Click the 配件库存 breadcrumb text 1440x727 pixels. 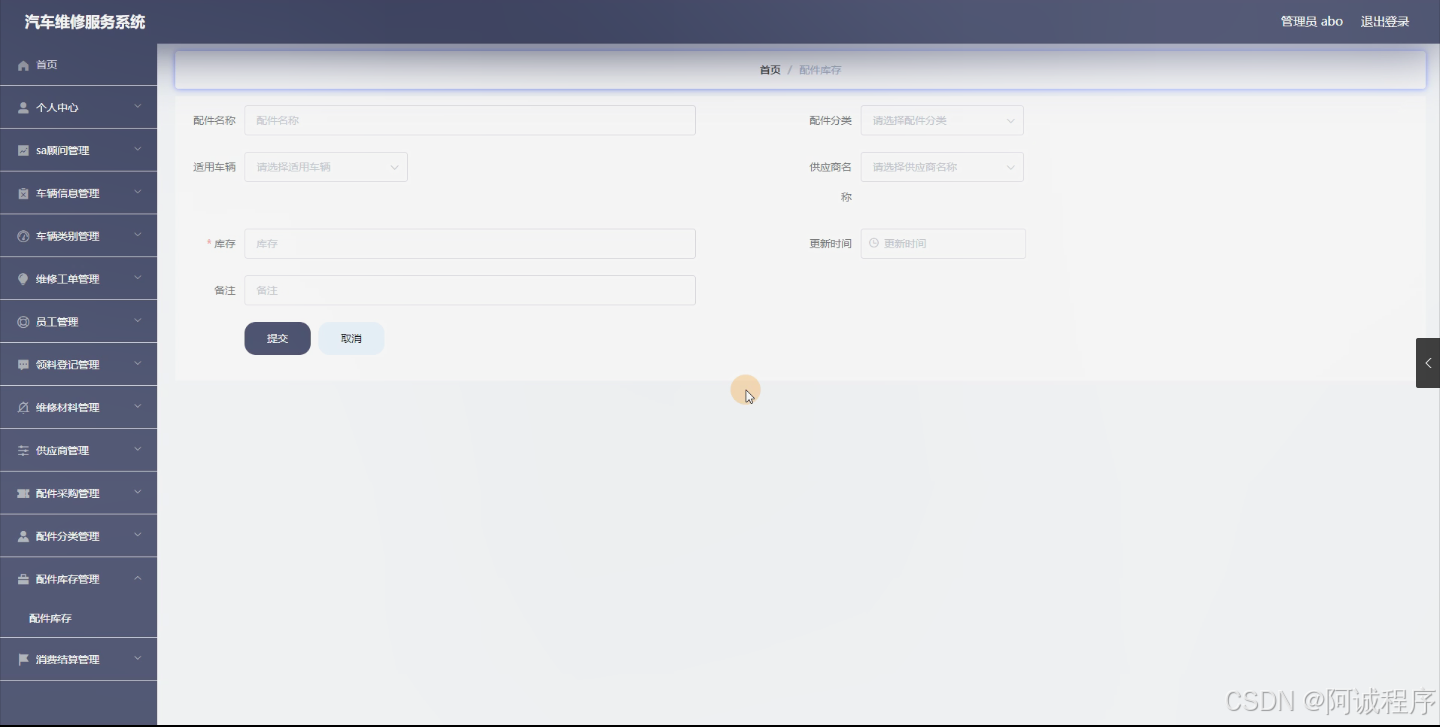820,70
